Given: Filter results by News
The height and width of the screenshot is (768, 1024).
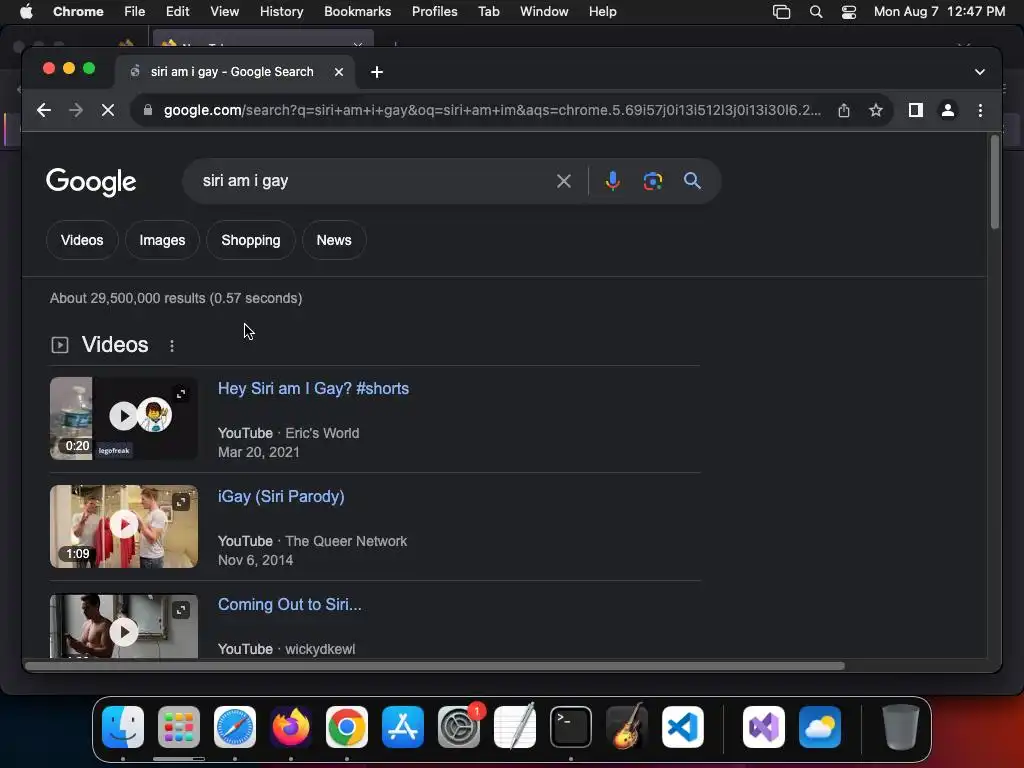Looking at the screenshot, I should click(x=334, y=240).
